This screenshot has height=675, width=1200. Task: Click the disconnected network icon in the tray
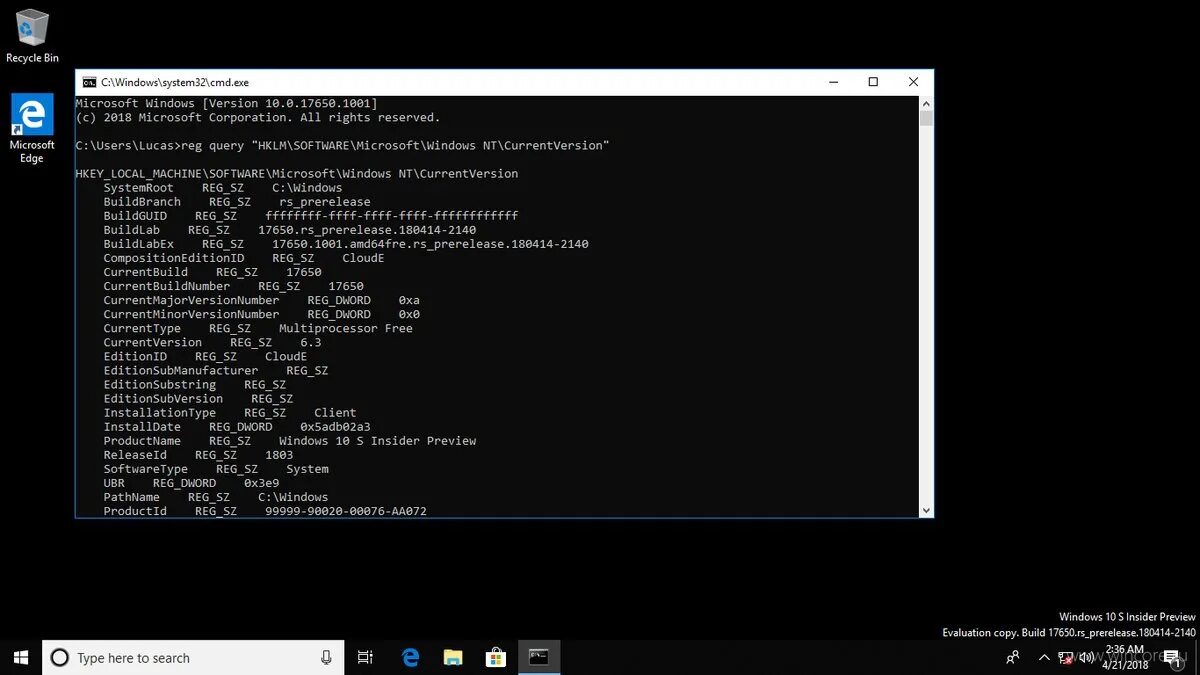[x=1066, y=657]
